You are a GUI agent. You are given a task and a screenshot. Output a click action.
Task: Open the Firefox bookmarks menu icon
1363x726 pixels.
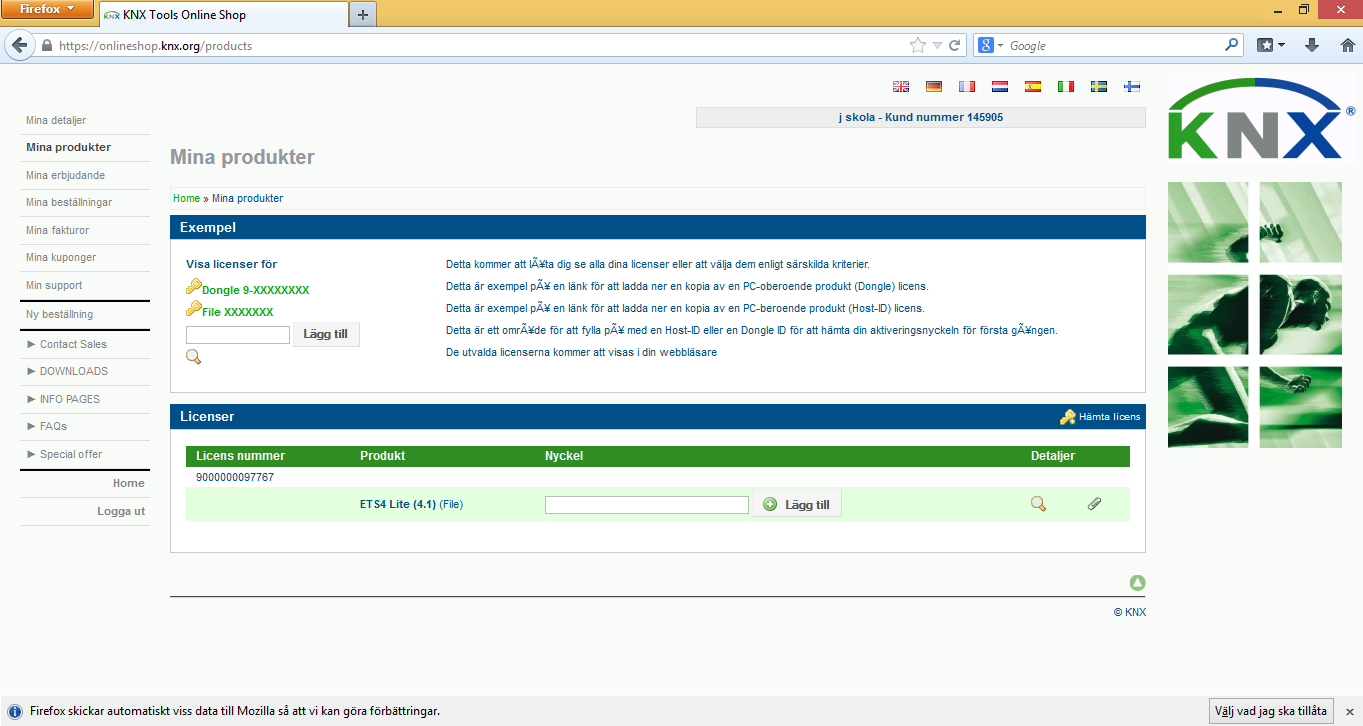pyautogui.click(x=1271, y=45)
